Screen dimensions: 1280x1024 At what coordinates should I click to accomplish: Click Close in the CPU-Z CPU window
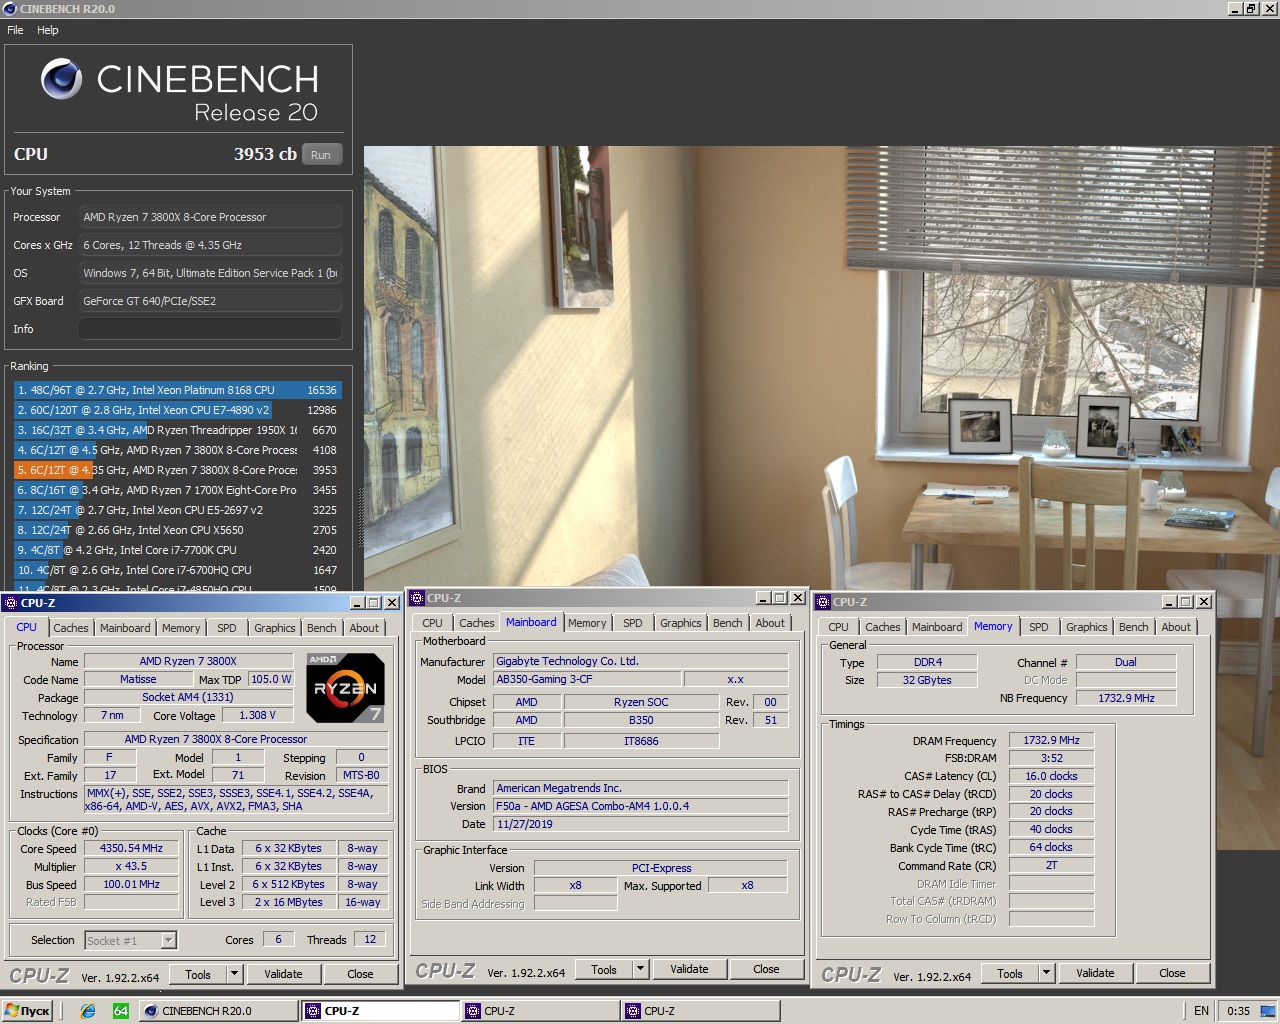(x=361, y=974)
